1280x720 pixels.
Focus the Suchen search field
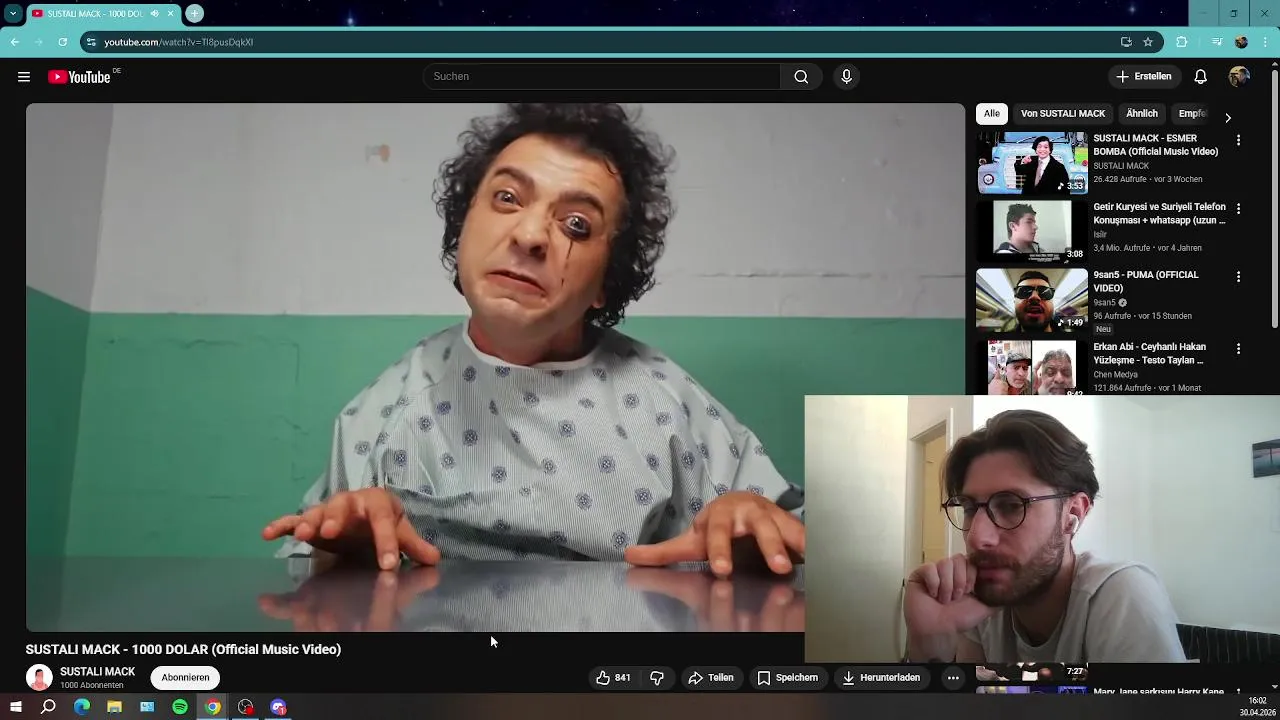[601, 77]
